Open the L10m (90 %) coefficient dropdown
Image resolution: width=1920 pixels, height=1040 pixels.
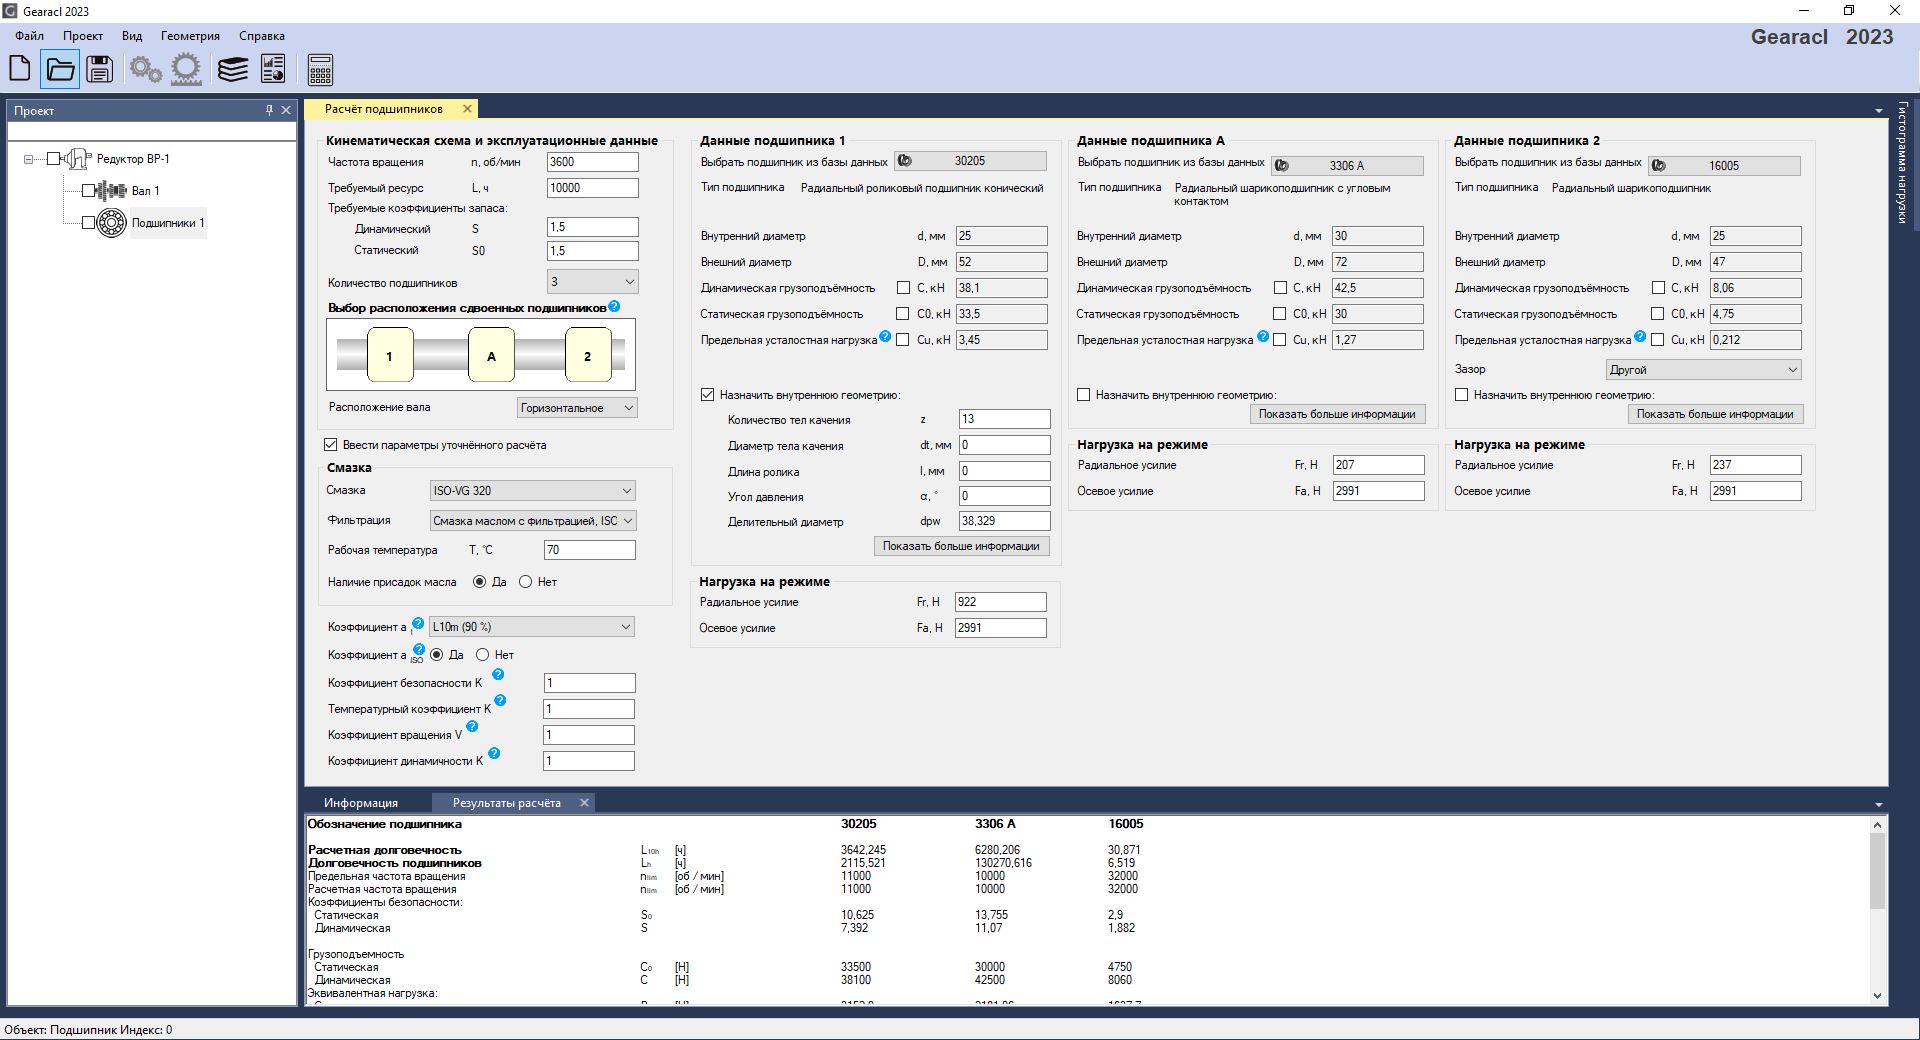pyautogui.click(x=532, y=627)
